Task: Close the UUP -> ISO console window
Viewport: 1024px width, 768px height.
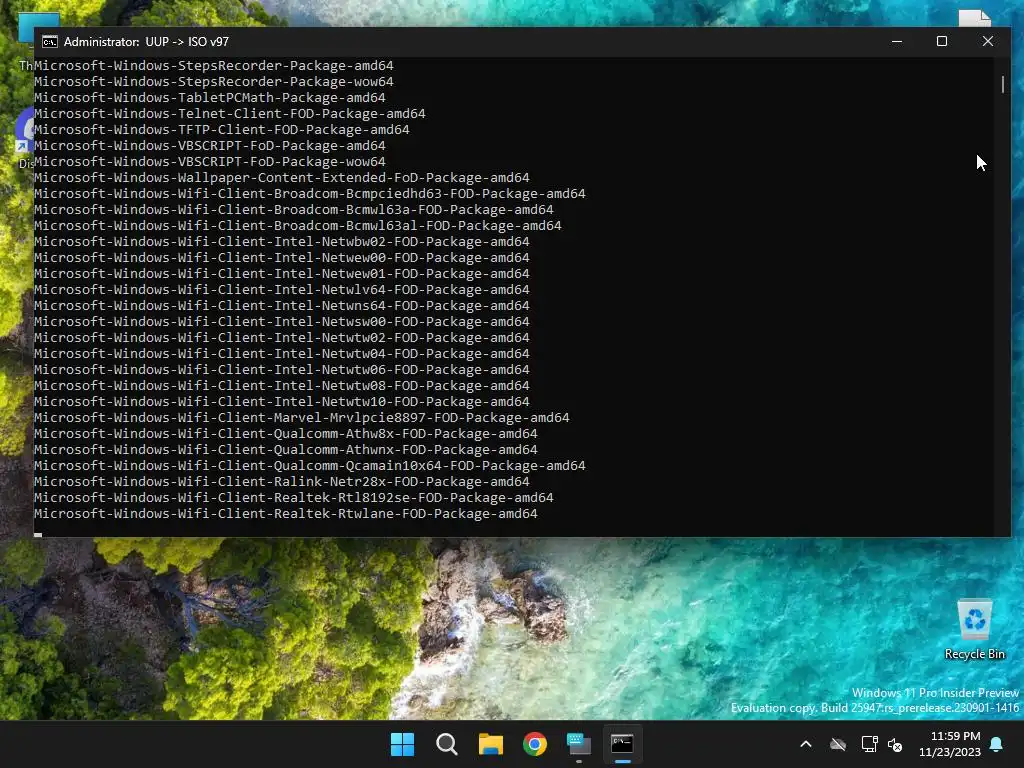Action: [x=987, y=41]
